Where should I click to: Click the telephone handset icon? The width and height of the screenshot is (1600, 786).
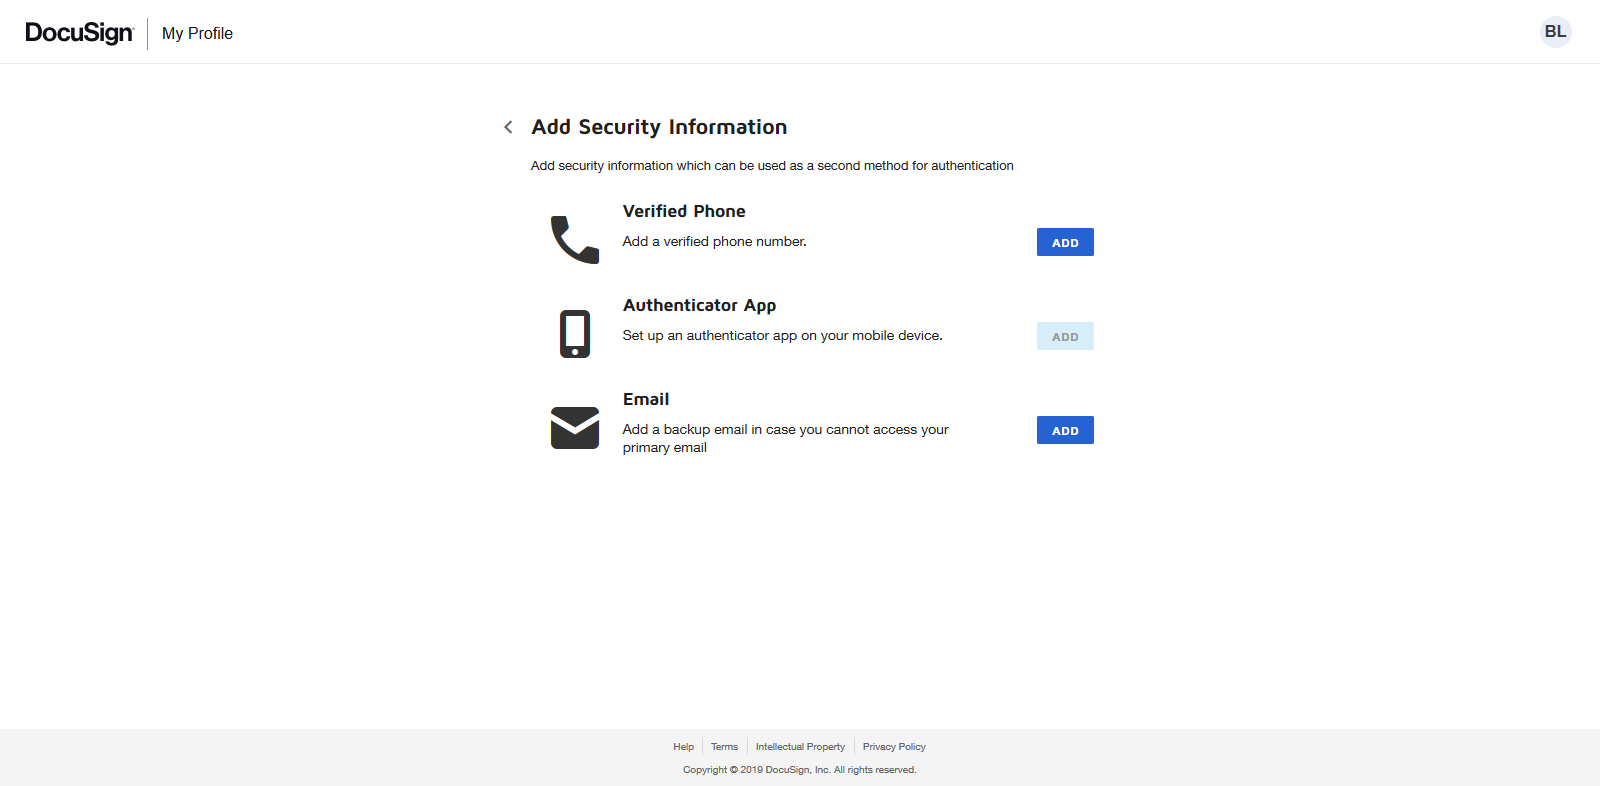click(x=575, y=240)
